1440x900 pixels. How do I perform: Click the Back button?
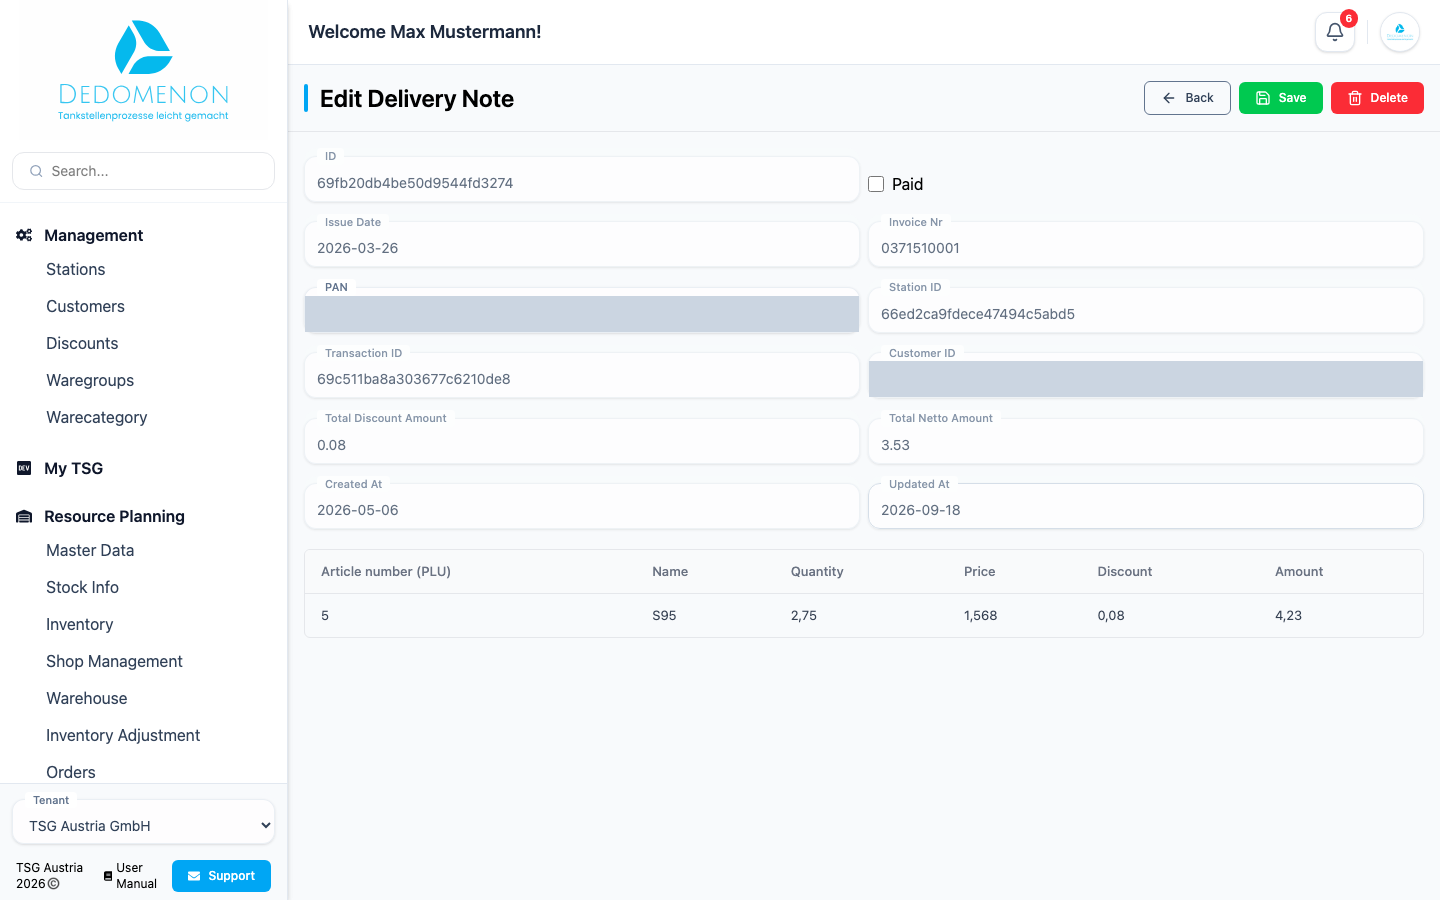click(x=1187, y=98)
